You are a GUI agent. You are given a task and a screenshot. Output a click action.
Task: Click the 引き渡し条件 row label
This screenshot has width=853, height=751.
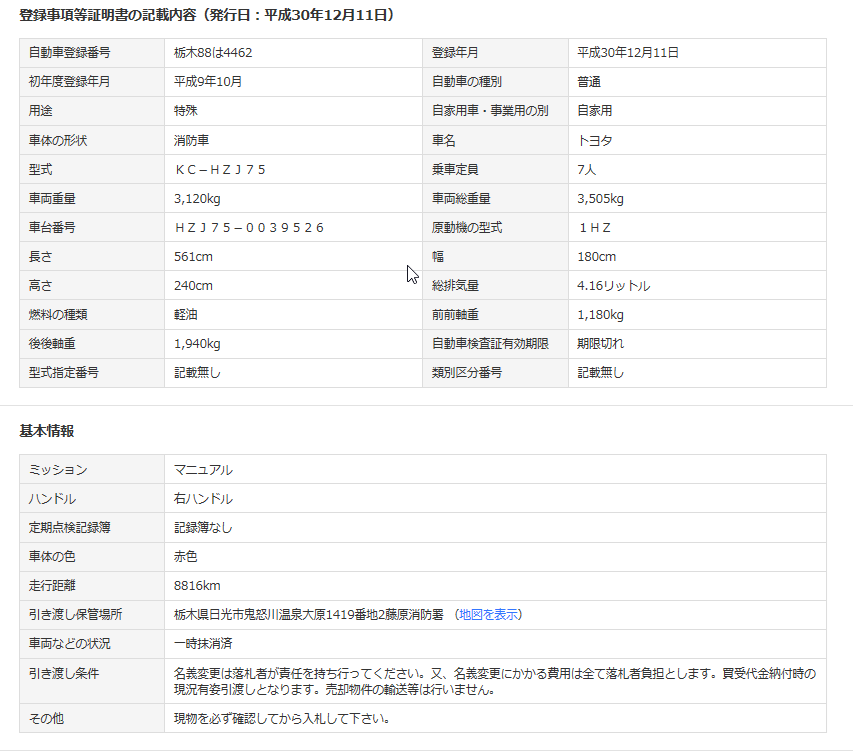tap(64, 673)
